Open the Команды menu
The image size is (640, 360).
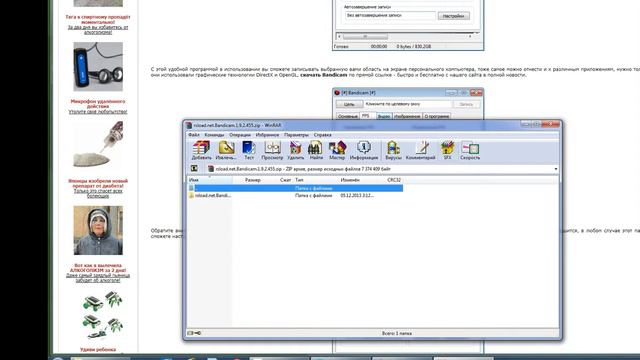coord(214,135)
